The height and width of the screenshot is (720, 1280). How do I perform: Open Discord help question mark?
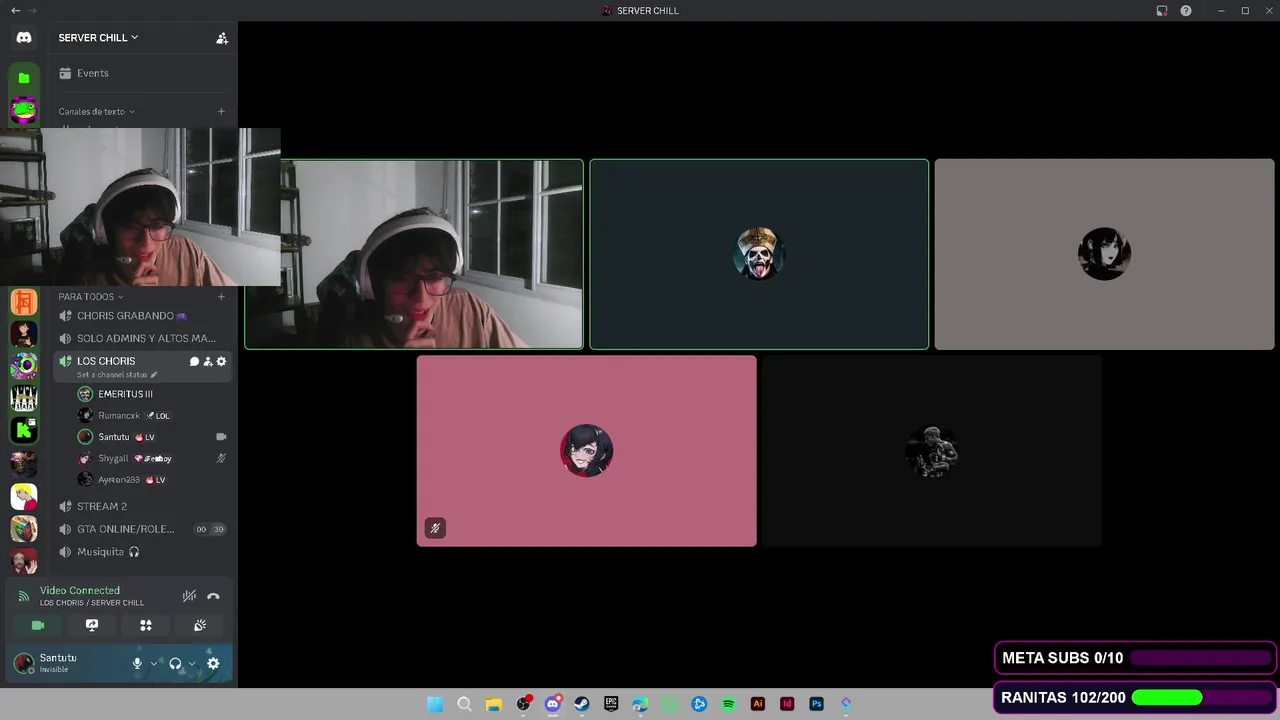(1186, 10)
